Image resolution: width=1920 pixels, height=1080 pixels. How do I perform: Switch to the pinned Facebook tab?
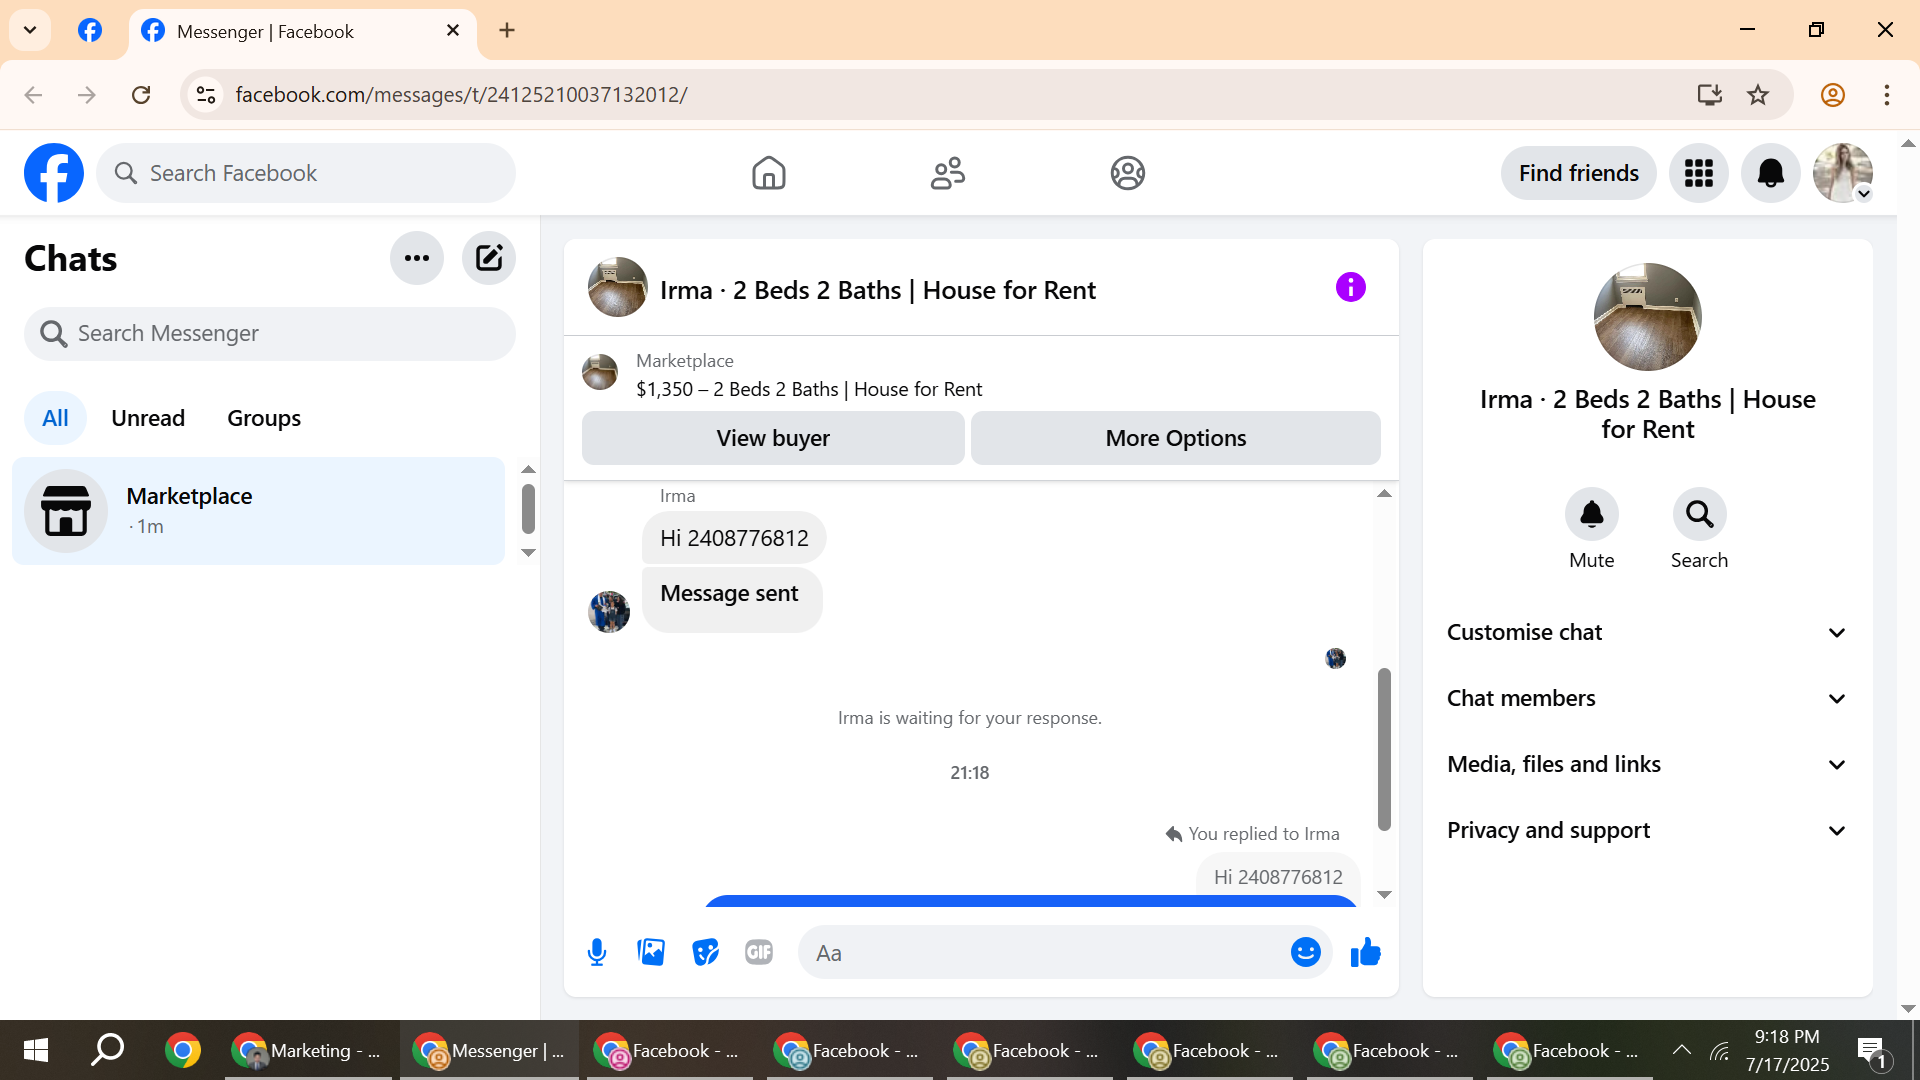coord(90,30)
